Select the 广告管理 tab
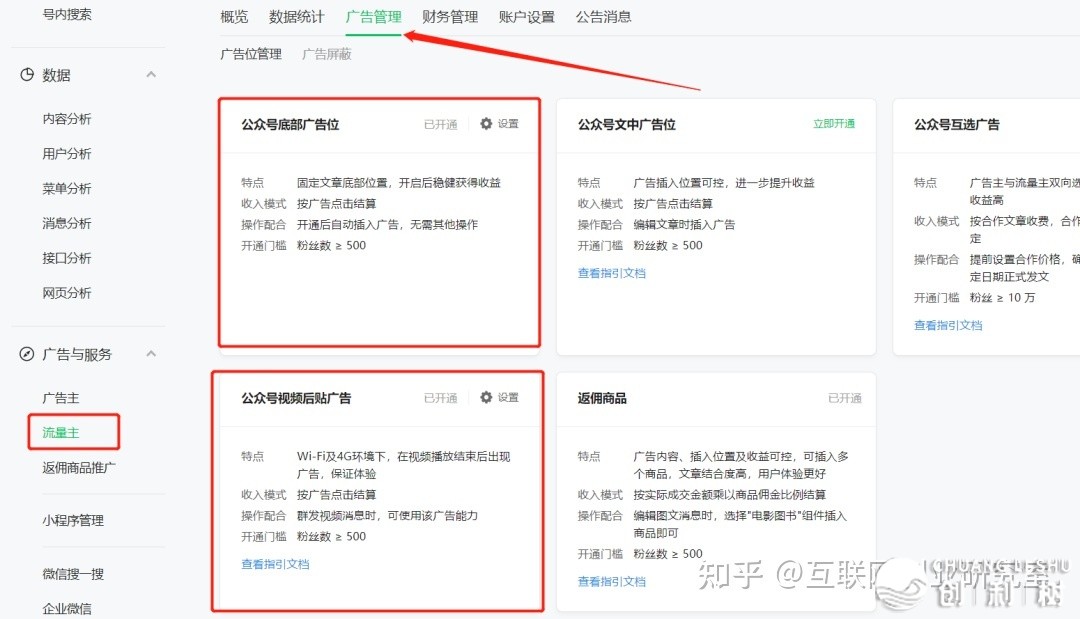The image size is (1080, 619). pyautogui.click(x=373, y=17)
